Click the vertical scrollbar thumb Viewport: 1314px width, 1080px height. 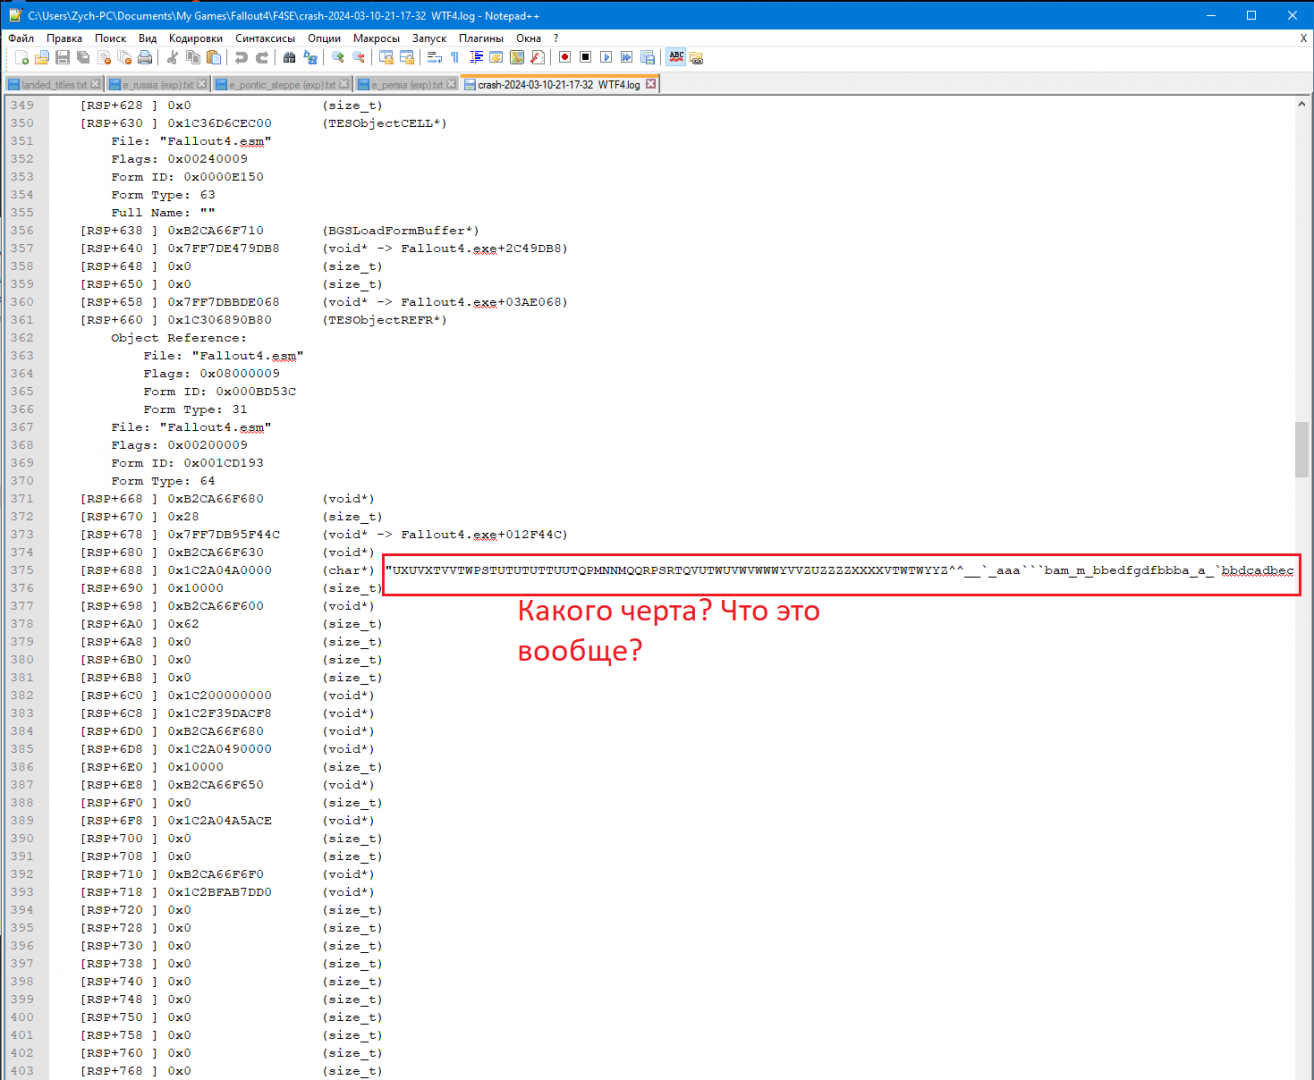(1301, 449)
